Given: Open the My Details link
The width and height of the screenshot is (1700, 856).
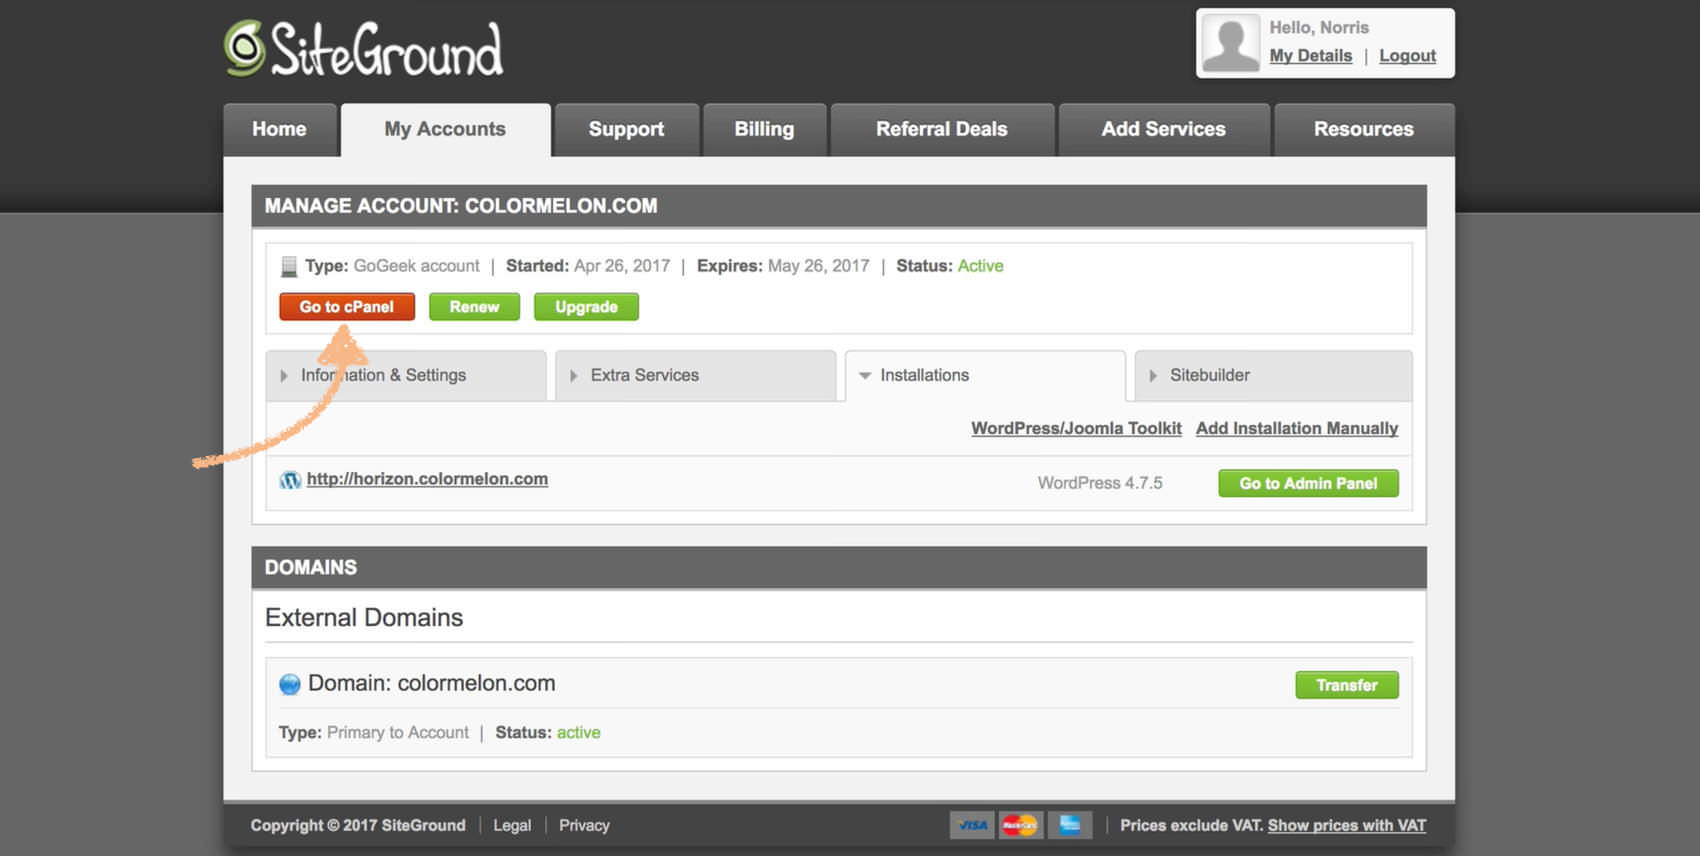Looking at the screenshot, I should (1310, 56).
